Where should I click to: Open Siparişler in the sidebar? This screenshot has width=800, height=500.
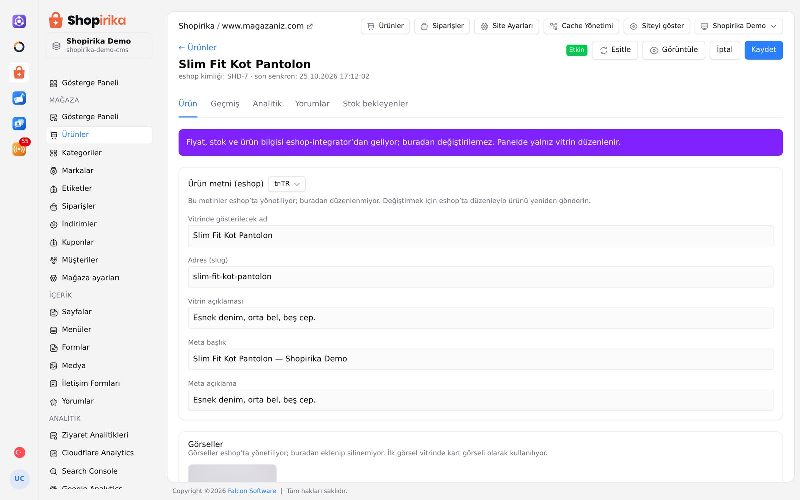point(99,206)
